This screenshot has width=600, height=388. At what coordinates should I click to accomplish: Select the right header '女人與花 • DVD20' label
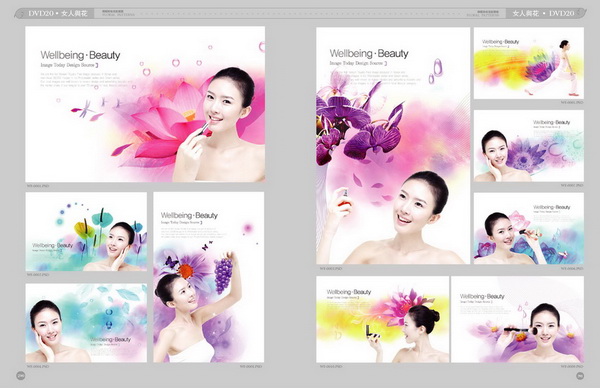pyautogui.click(x=543, y=13)
